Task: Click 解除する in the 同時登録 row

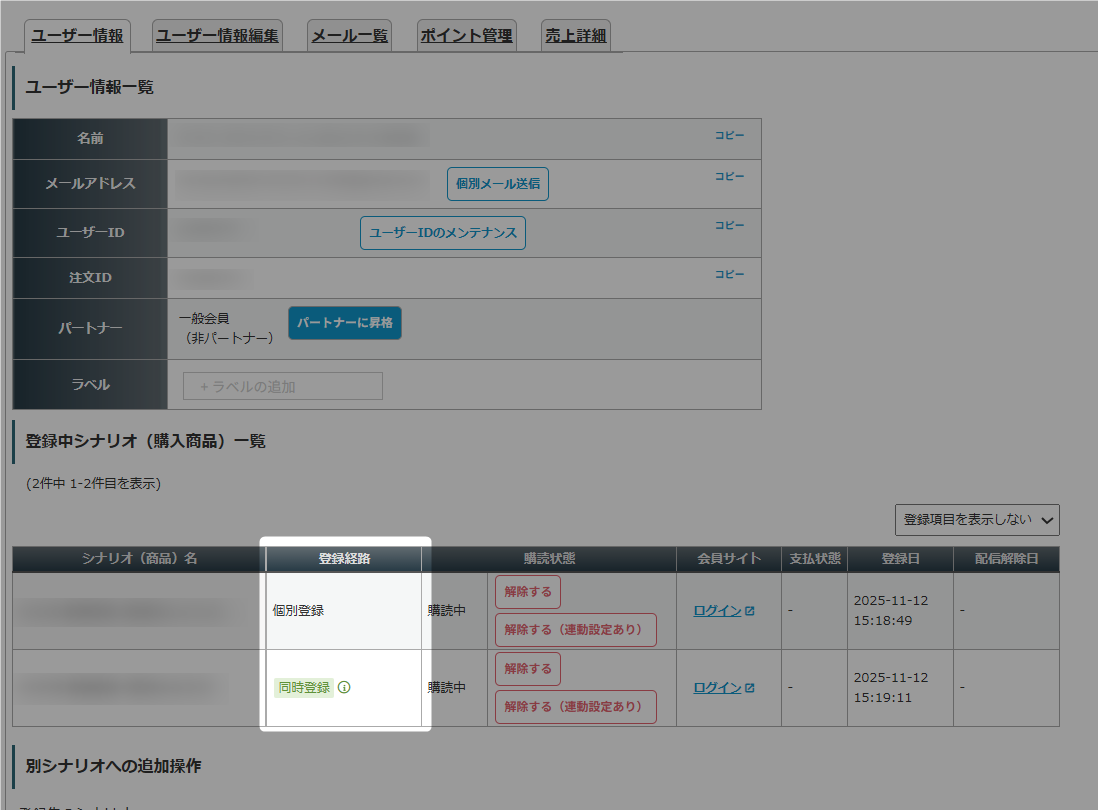Action: [528, 669]
